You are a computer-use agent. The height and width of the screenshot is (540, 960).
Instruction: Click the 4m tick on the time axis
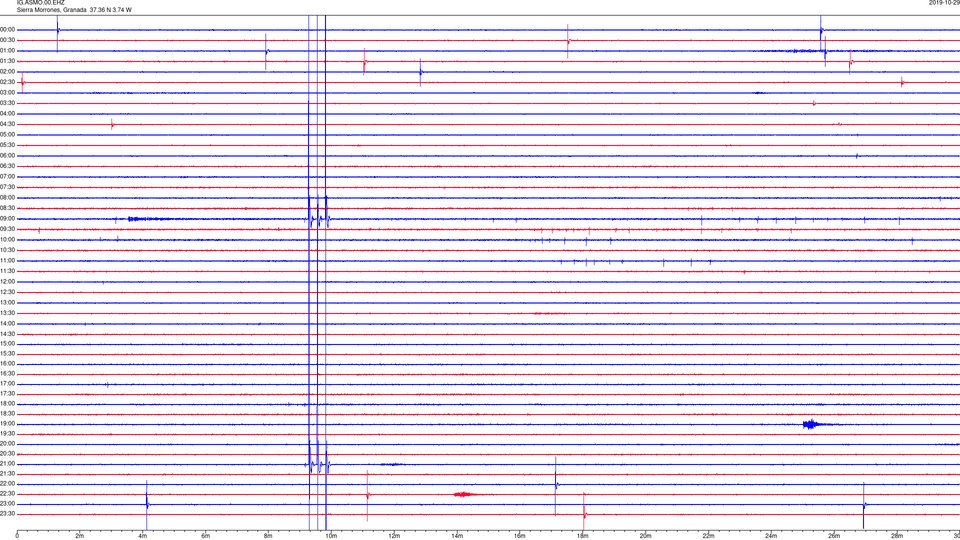[143, 536]
